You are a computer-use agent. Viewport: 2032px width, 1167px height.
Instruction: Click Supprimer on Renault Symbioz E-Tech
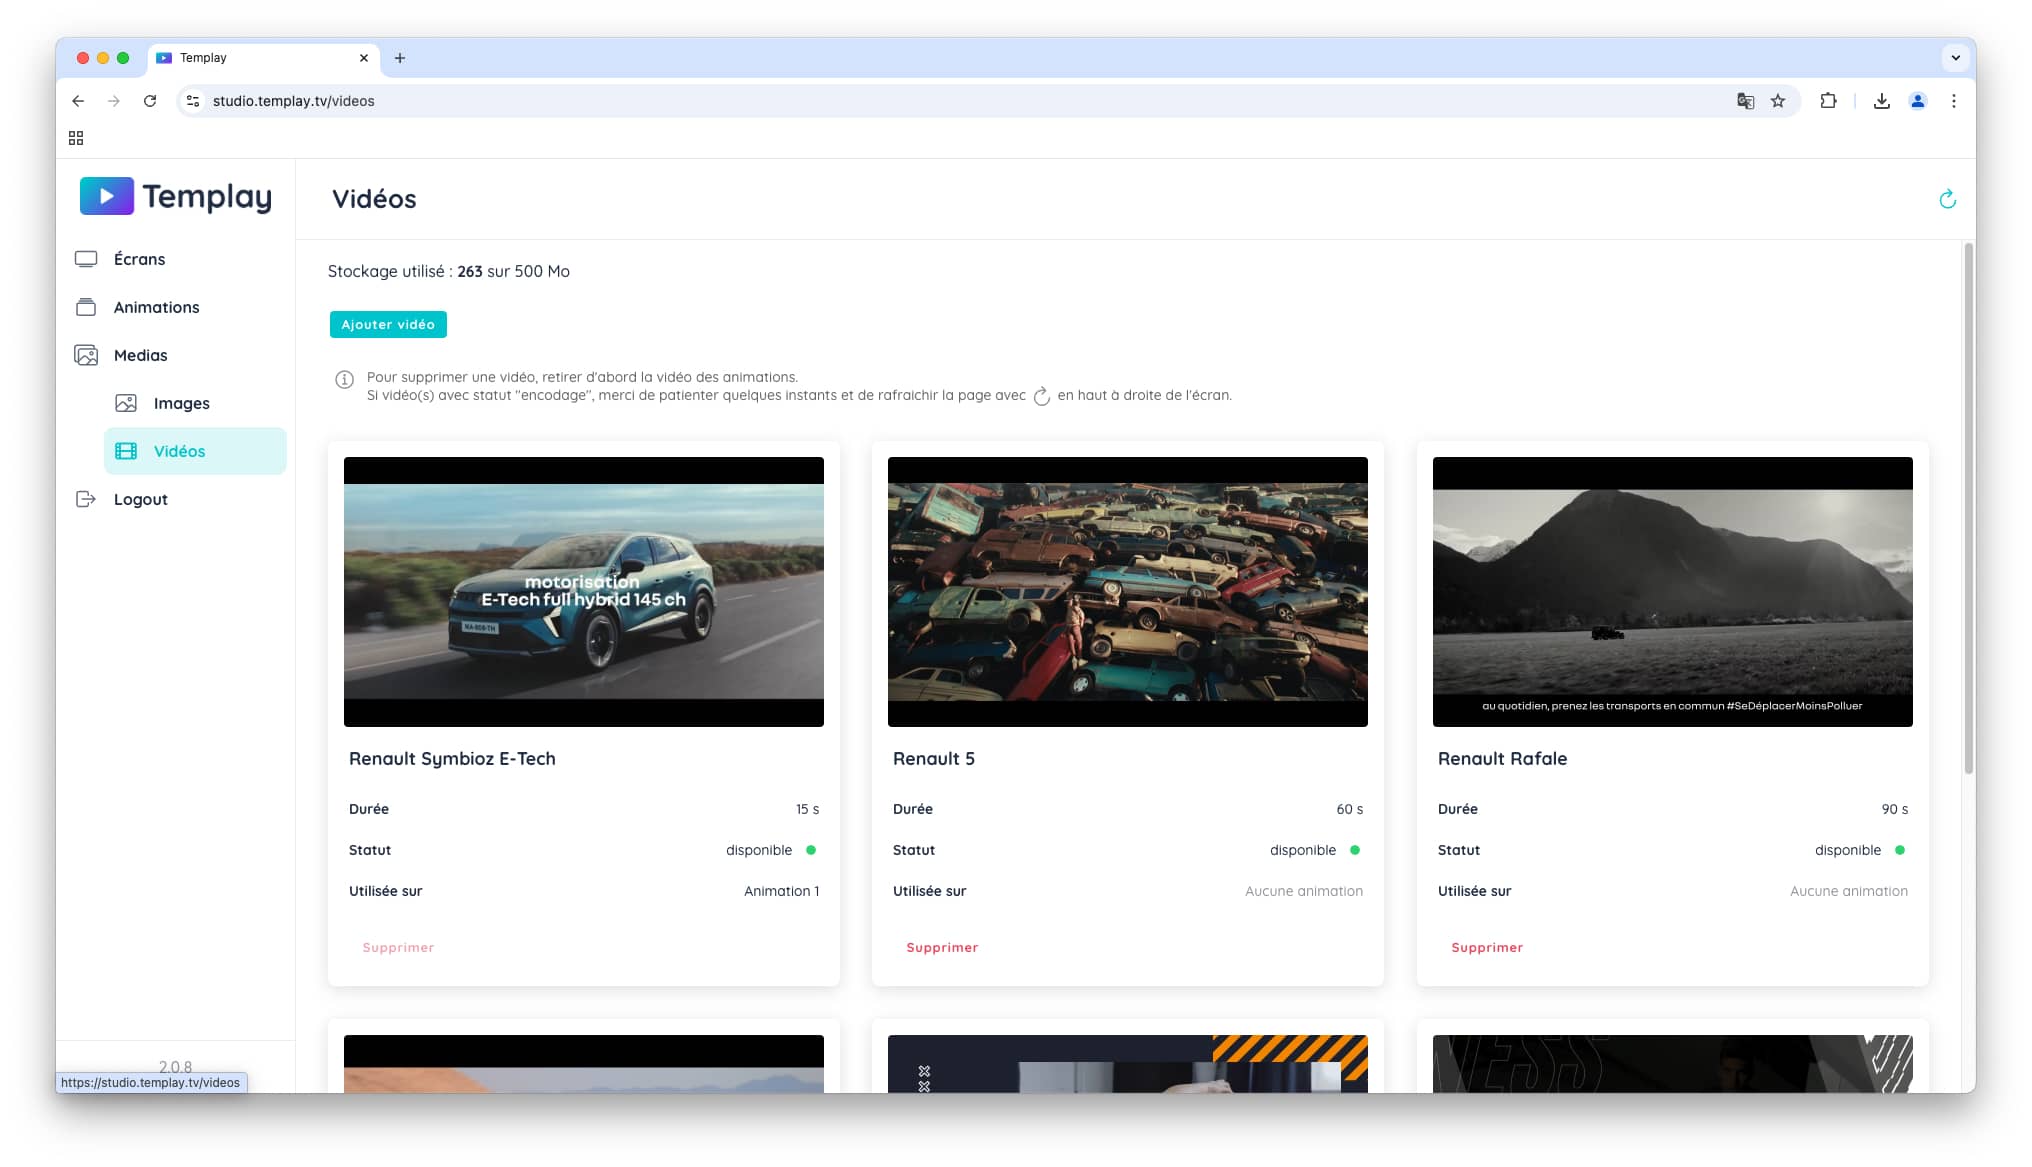[398, 947]
